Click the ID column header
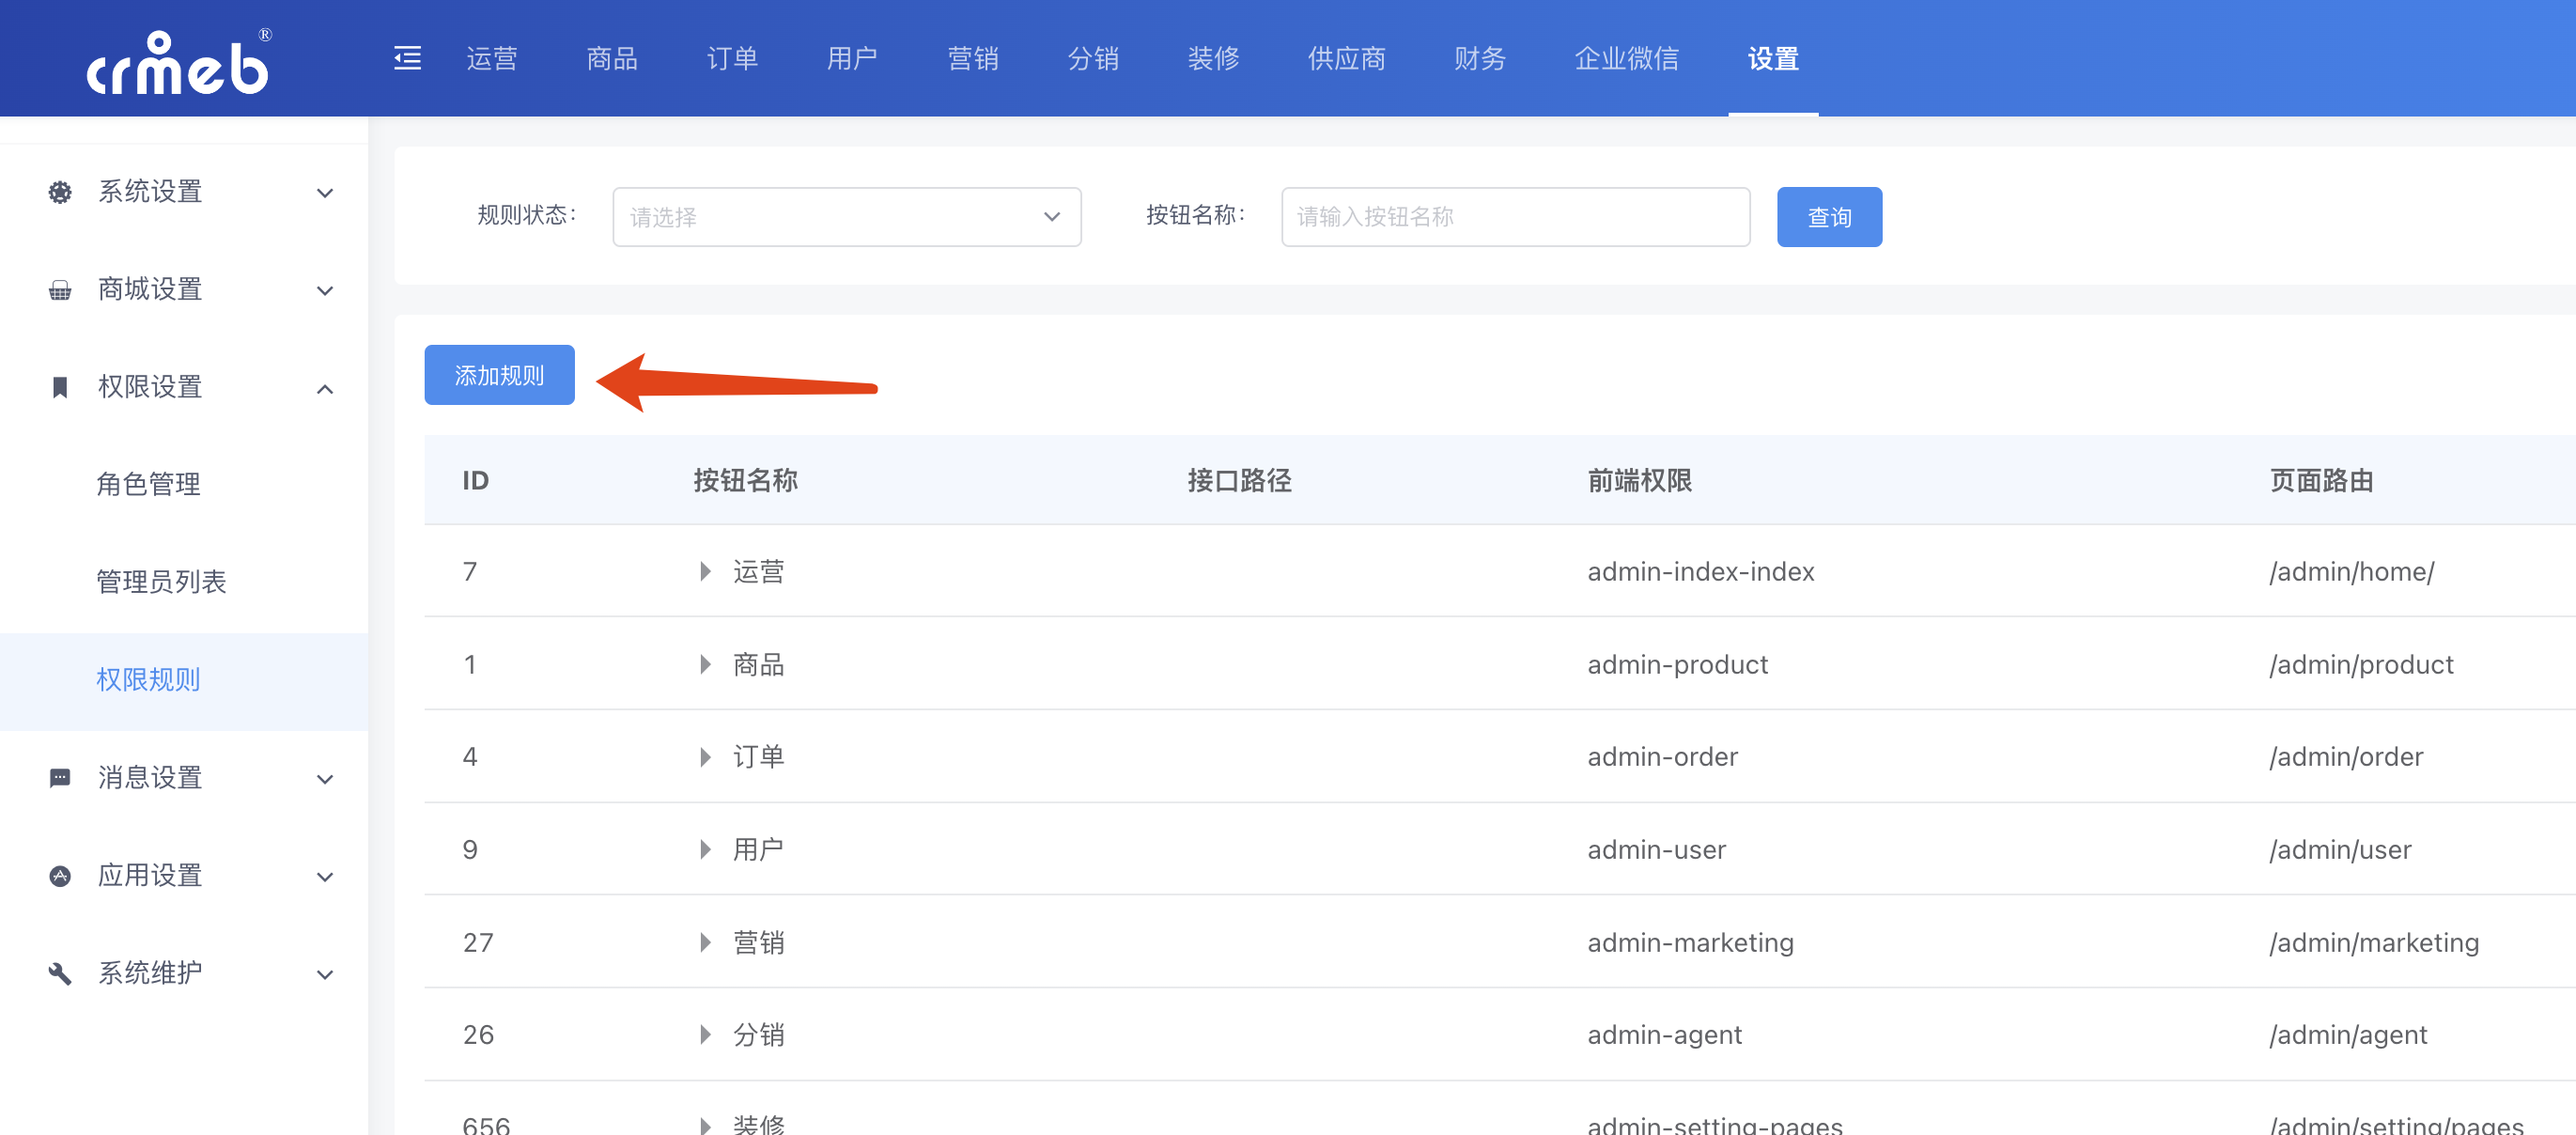 point(475,481)
